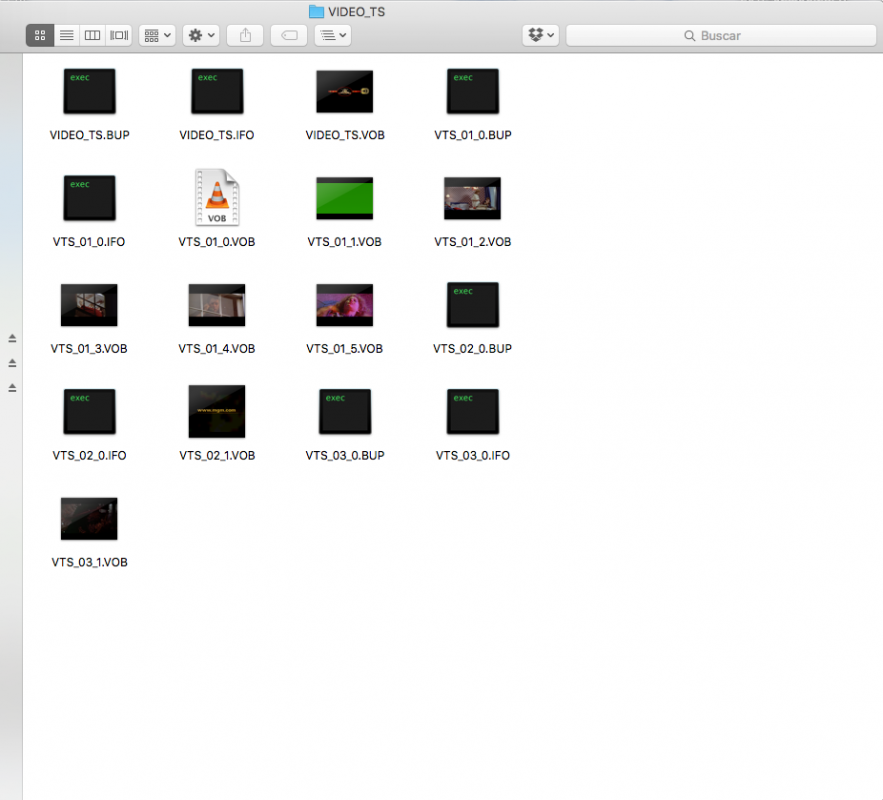This screenshot has height=800, width=883.
Task: Click the VTS_01_0.IFO file name
Action: point(89,242)
